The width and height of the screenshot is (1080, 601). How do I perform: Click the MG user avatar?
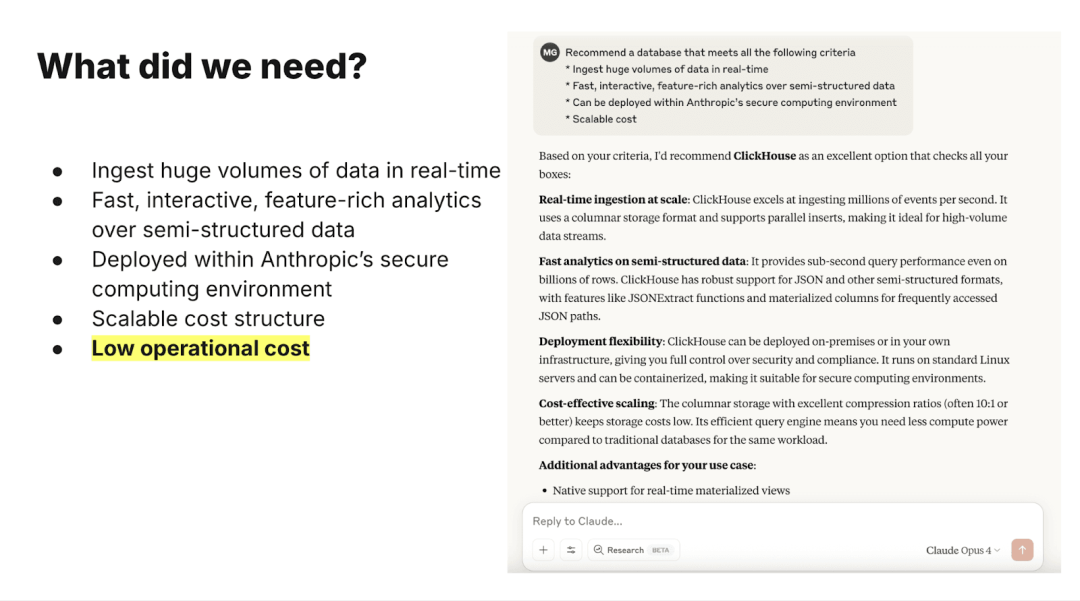tap(549, 53)
